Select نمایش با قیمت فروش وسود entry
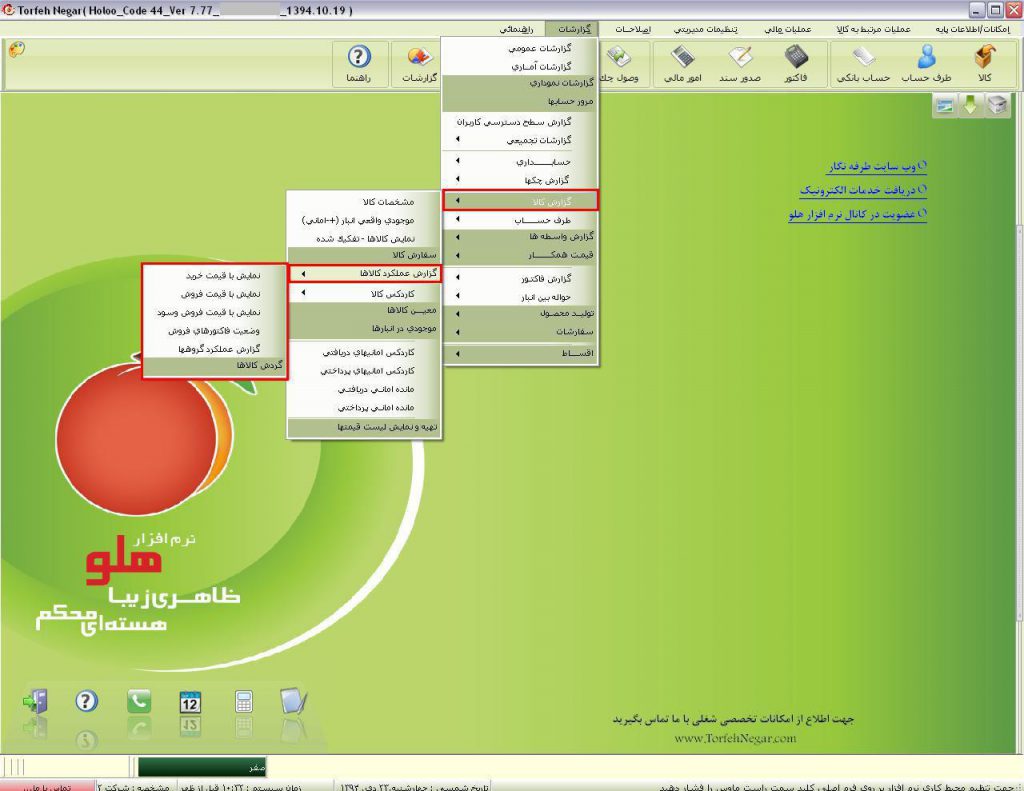Screen dimensions: 1024x791 [215, 312]
